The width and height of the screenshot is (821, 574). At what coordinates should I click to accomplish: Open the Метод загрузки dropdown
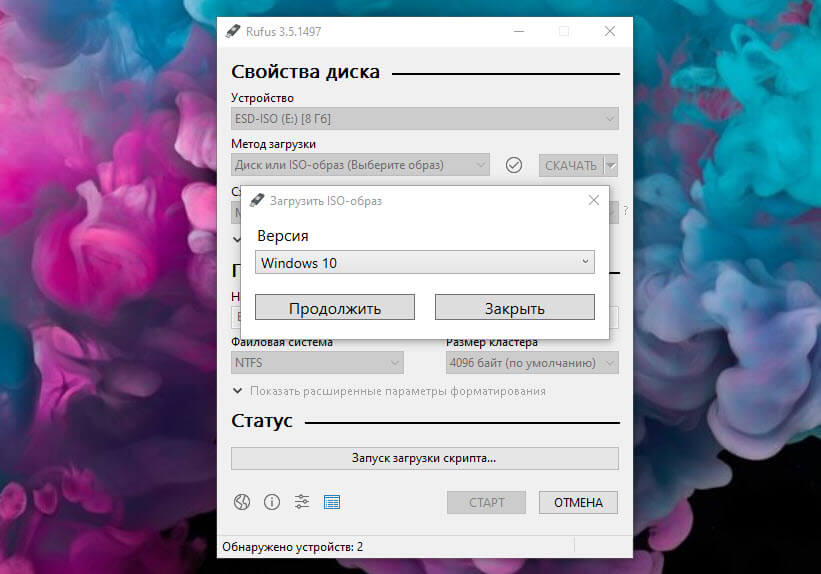(x=360, y=164)
